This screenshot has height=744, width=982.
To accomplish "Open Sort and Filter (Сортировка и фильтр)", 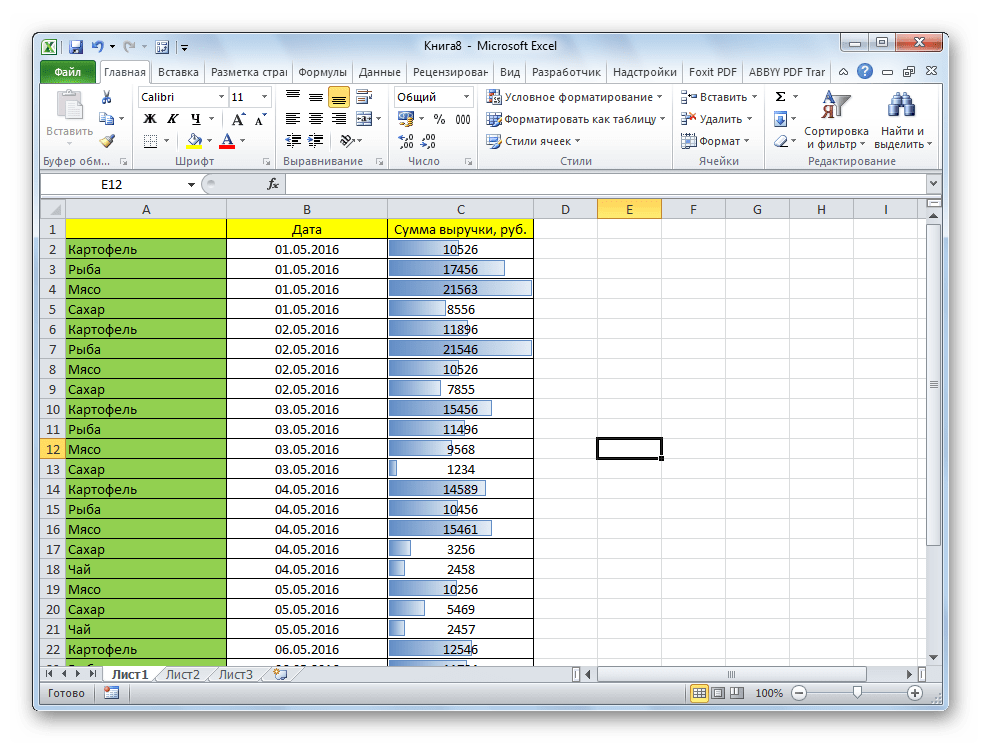I will click(x=836, y=120).
